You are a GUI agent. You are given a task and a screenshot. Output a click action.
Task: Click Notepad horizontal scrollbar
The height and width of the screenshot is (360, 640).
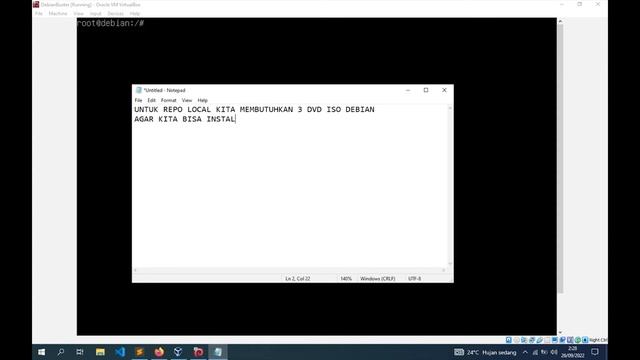pyautogui.click(x=289, y=270)
